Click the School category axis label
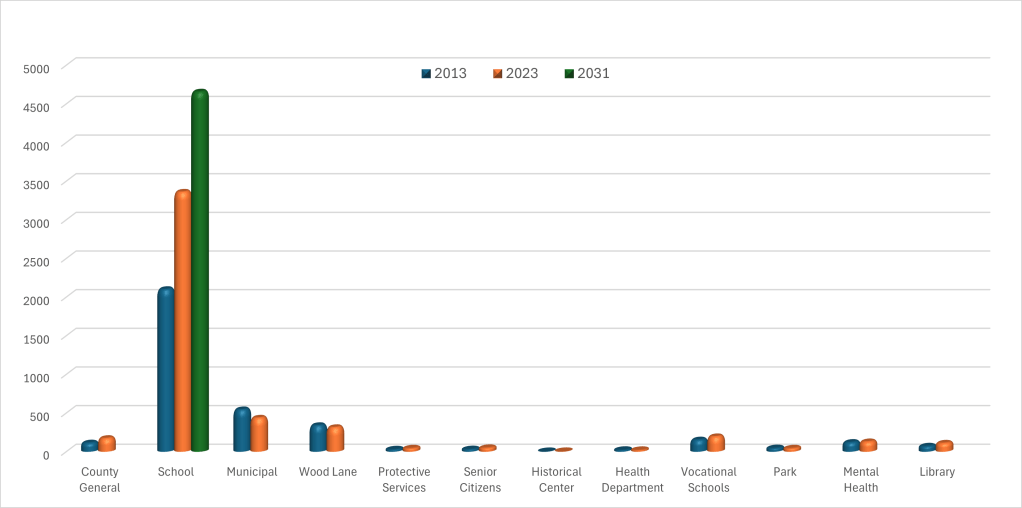This screenshot has width=1022, height=508. pos(176,472)
